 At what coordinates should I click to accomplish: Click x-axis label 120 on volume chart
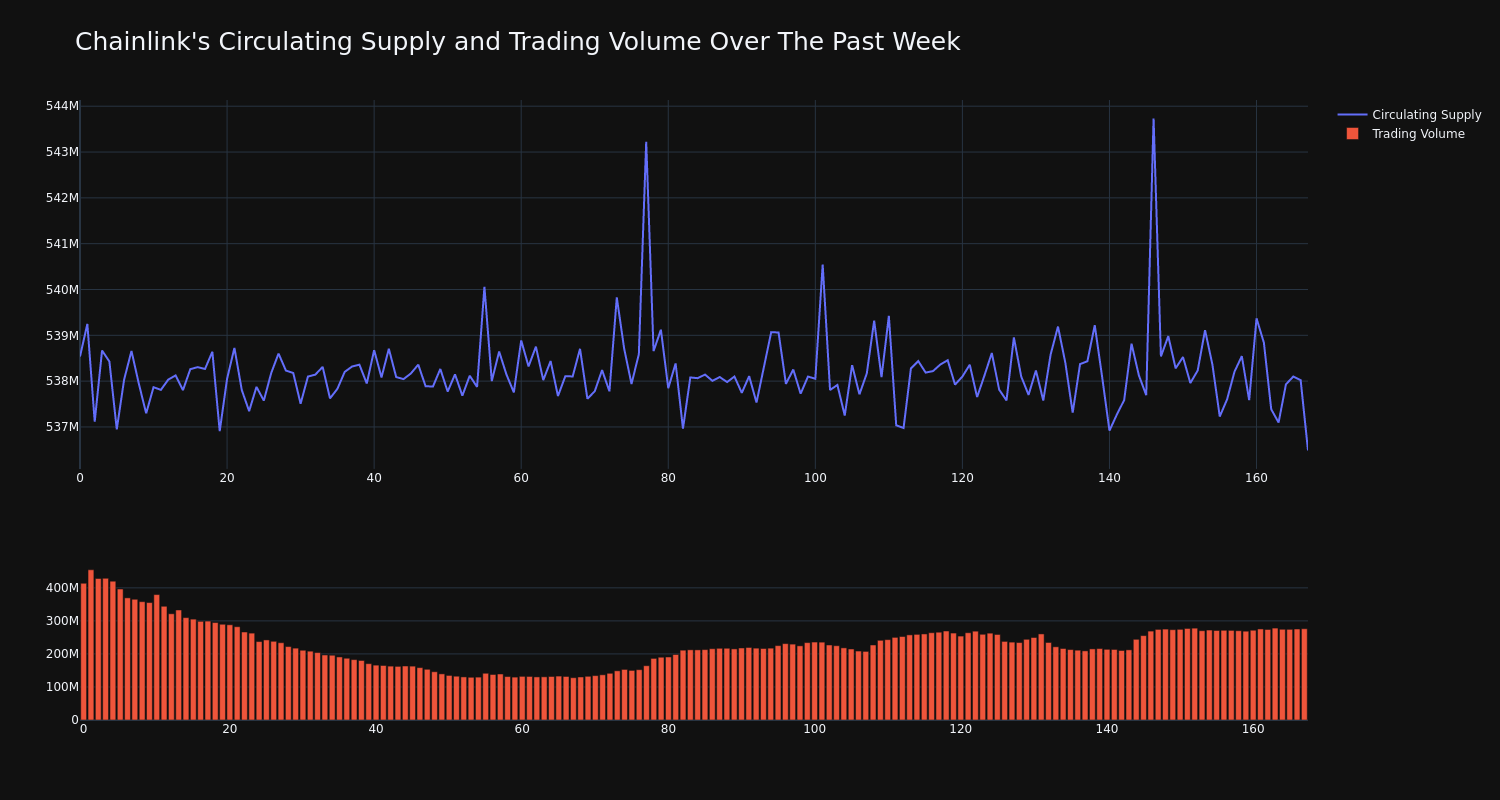(961, 729)
